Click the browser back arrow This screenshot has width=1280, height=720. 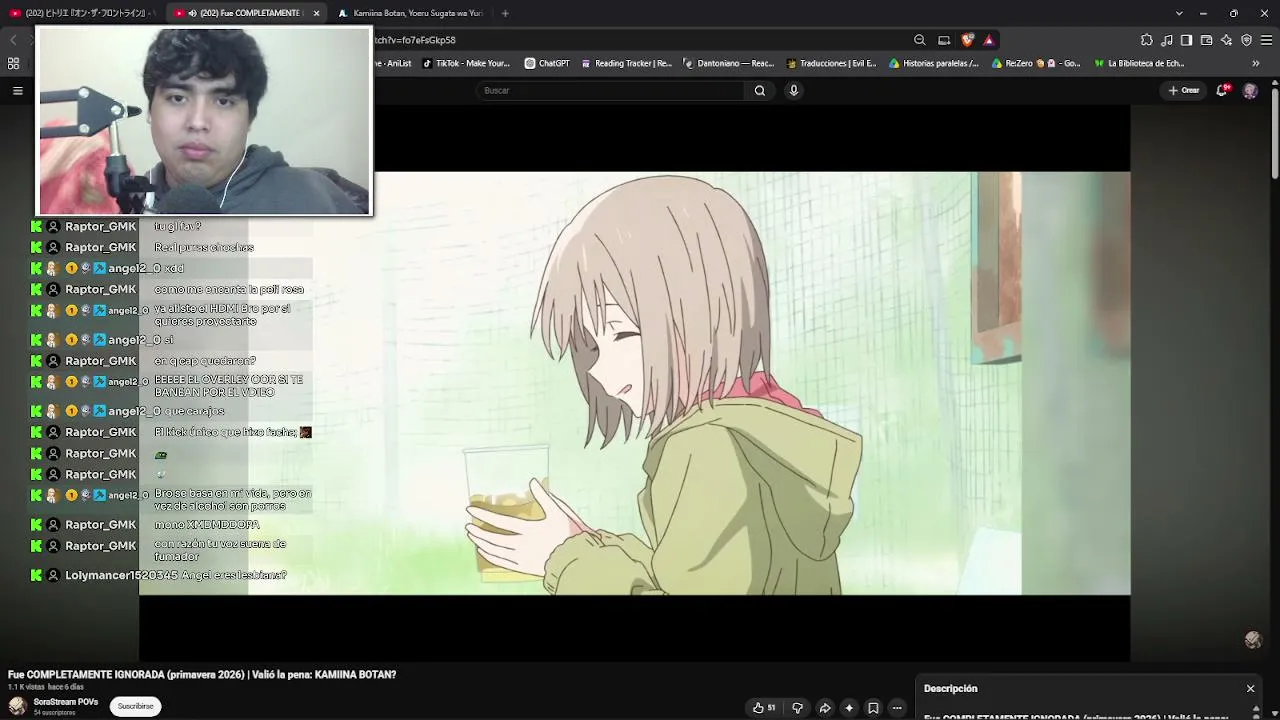point(13,40)
